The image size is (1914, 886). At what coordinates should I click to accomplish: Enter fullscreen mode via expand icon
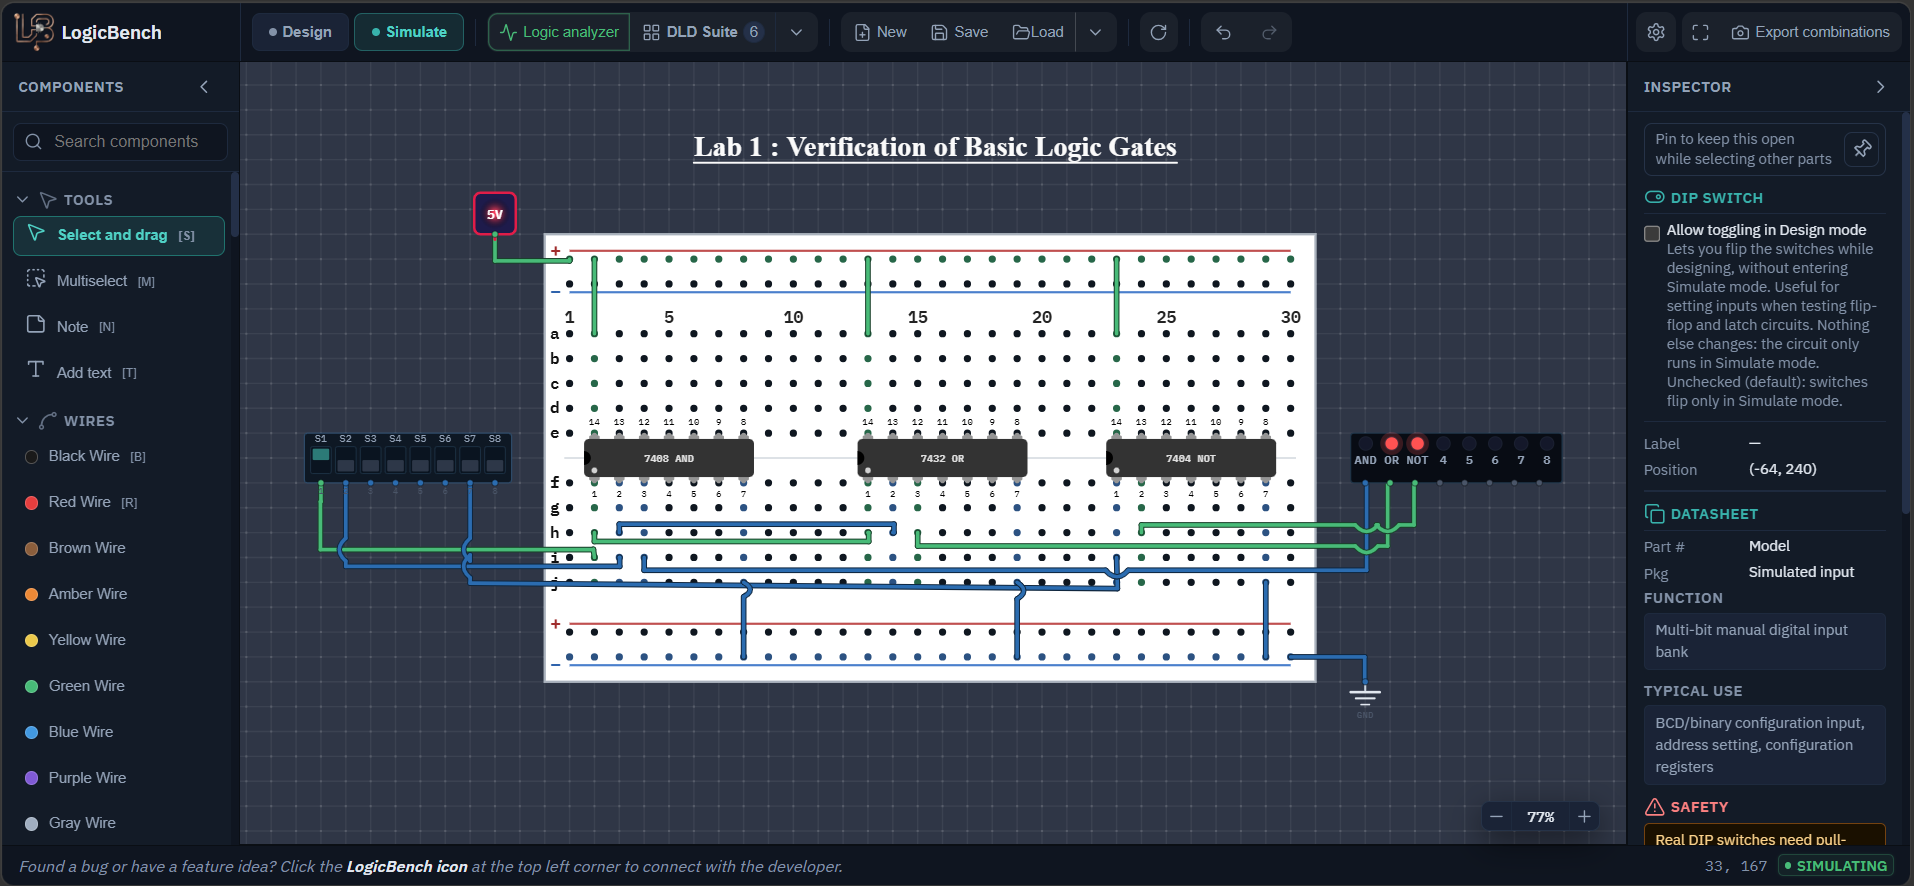[x=1700, y=32]
